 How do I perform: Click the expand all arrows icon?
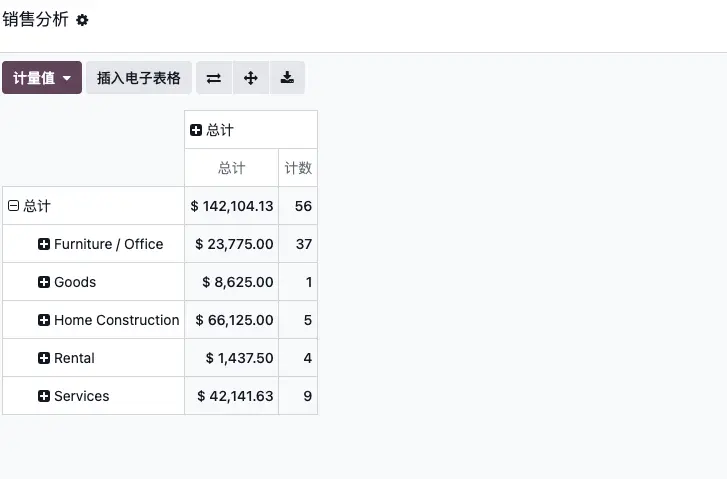click(x=251, y=78)
